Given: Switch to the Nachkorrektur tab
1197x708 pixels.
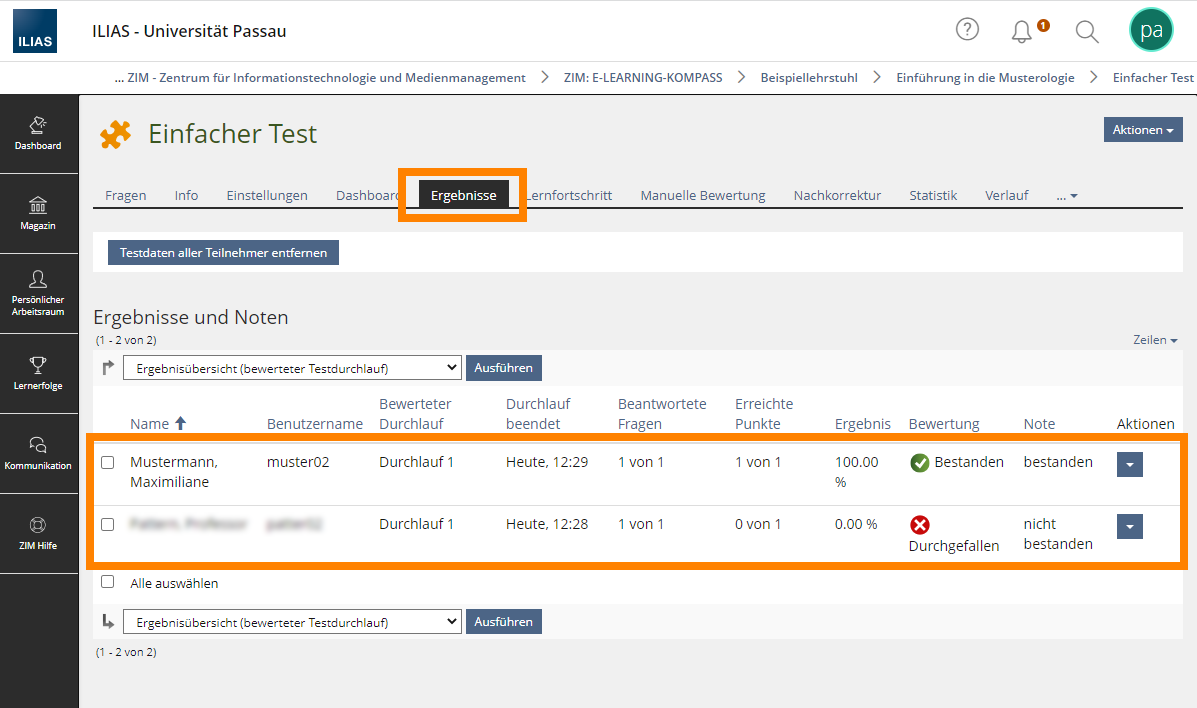Looking at the screenshot, I should [x=837, y=196].
